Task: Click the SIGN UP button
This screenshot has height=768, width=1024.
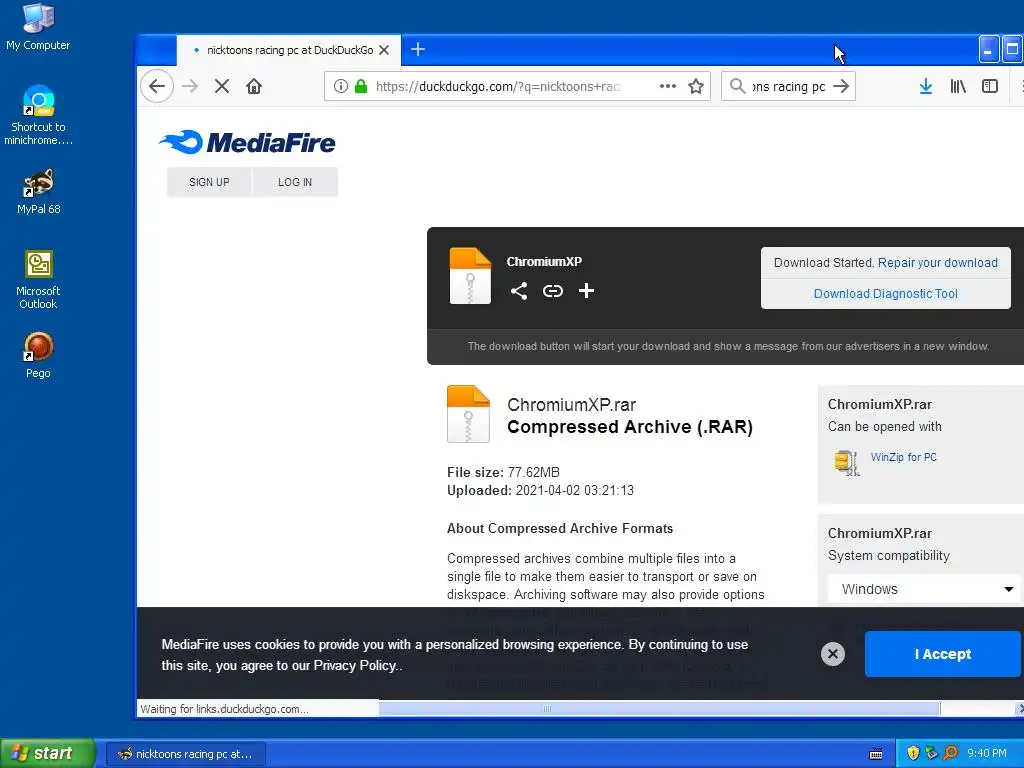Action: [209, 182]
